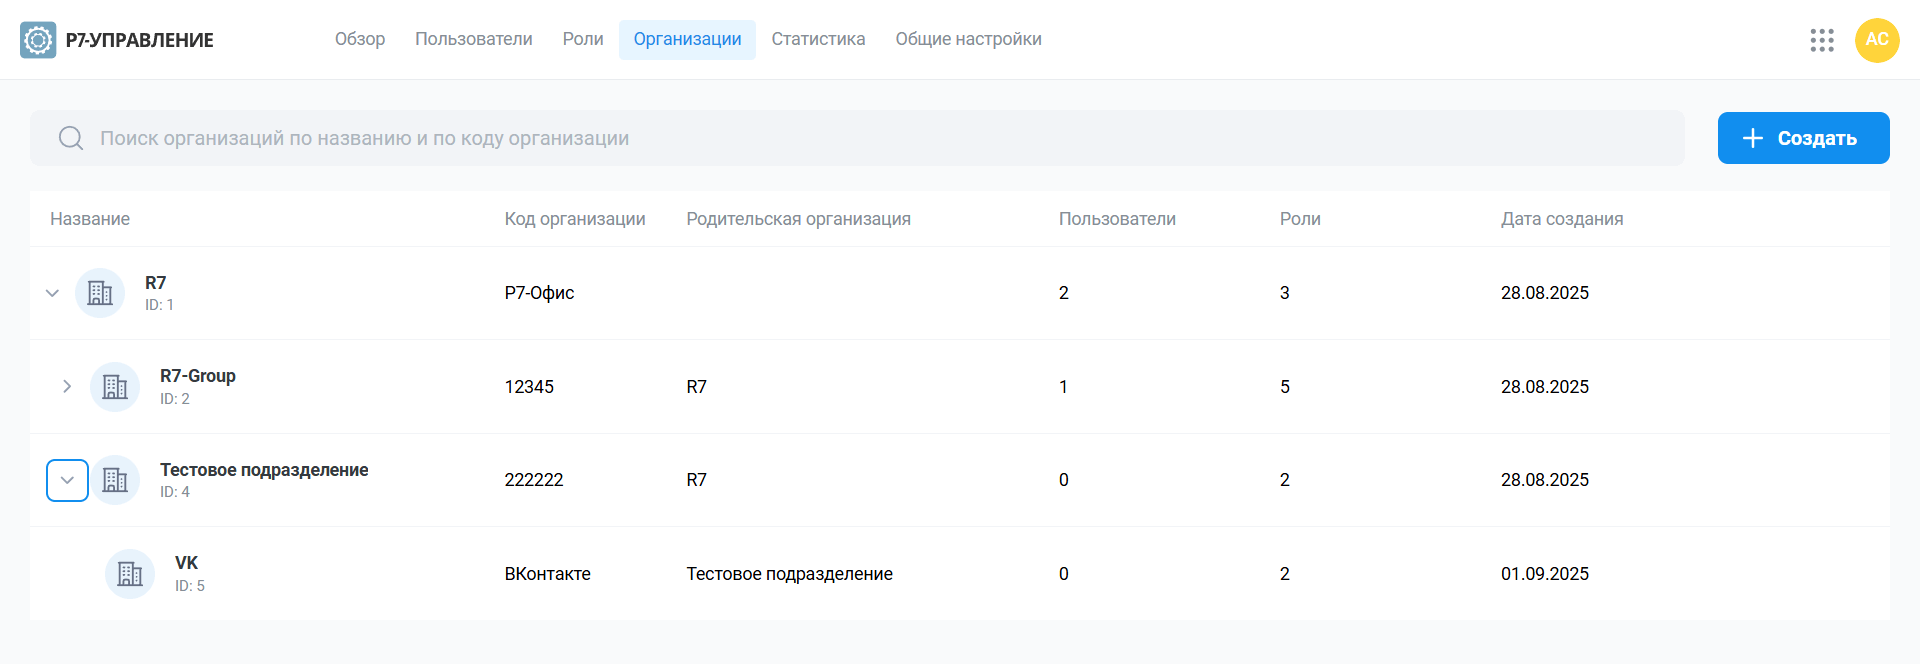This screenshot has width=1920, height=664.
Task: Open the R7 organization name
Action: coord(156,283)
